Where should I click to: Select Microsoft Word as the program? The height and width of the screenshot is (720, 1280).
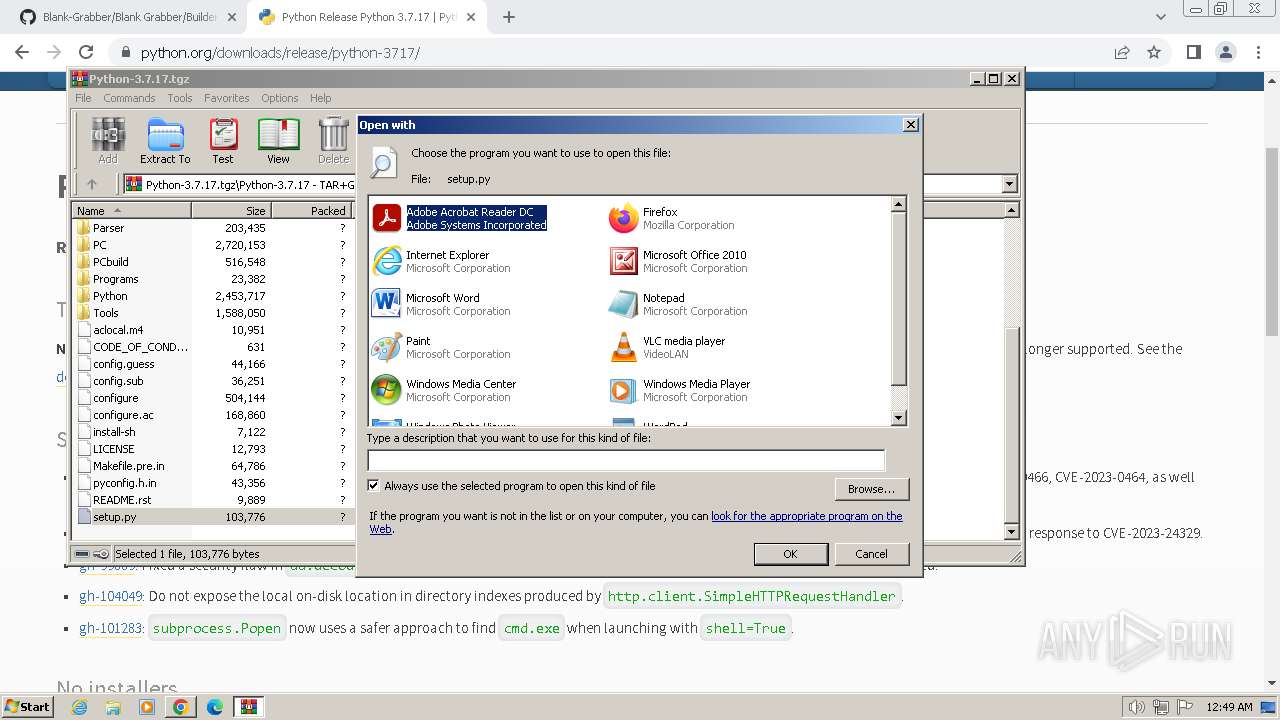(x=441, y=304)
